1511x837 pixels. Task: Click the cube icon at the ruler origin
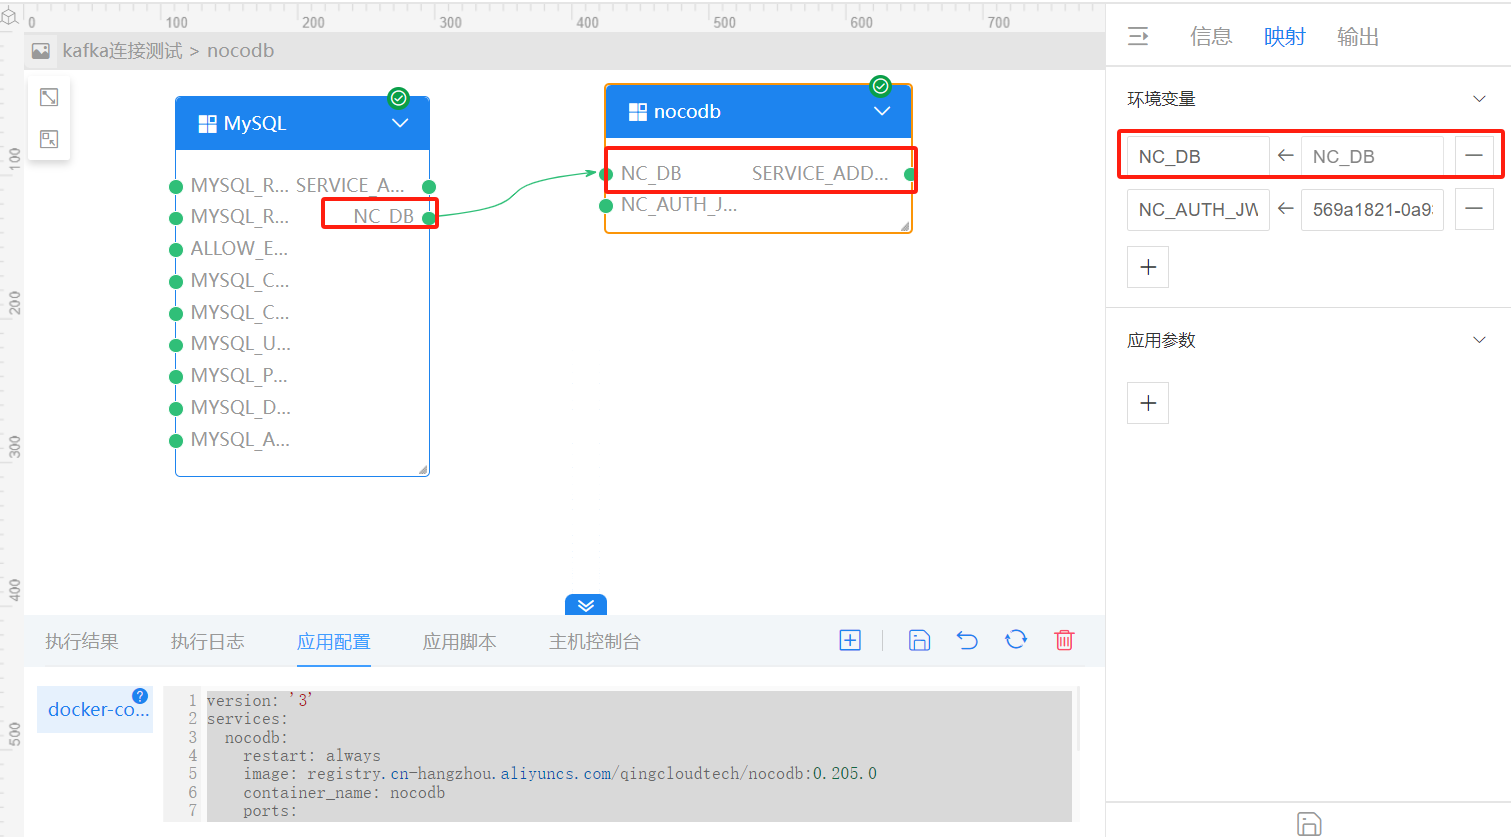point(10,17)
